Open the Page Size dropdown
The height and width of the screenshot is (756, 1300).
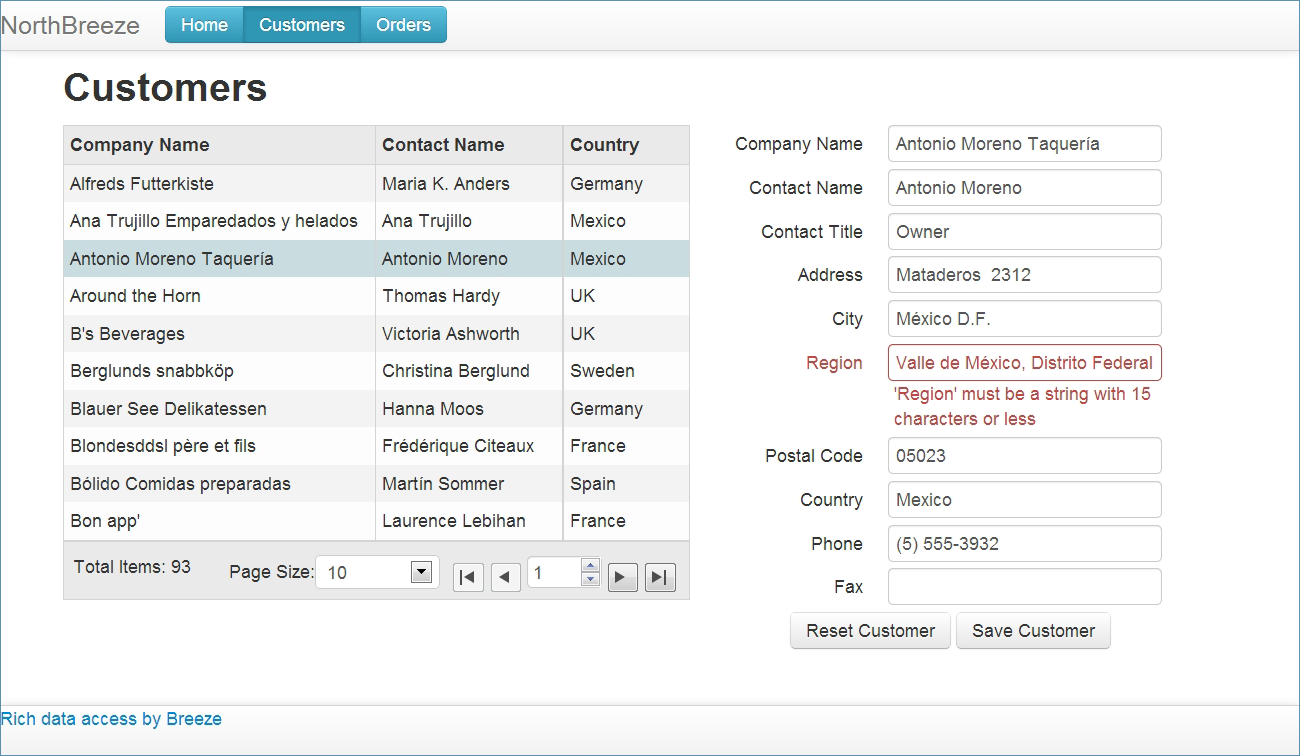point(377,572)
